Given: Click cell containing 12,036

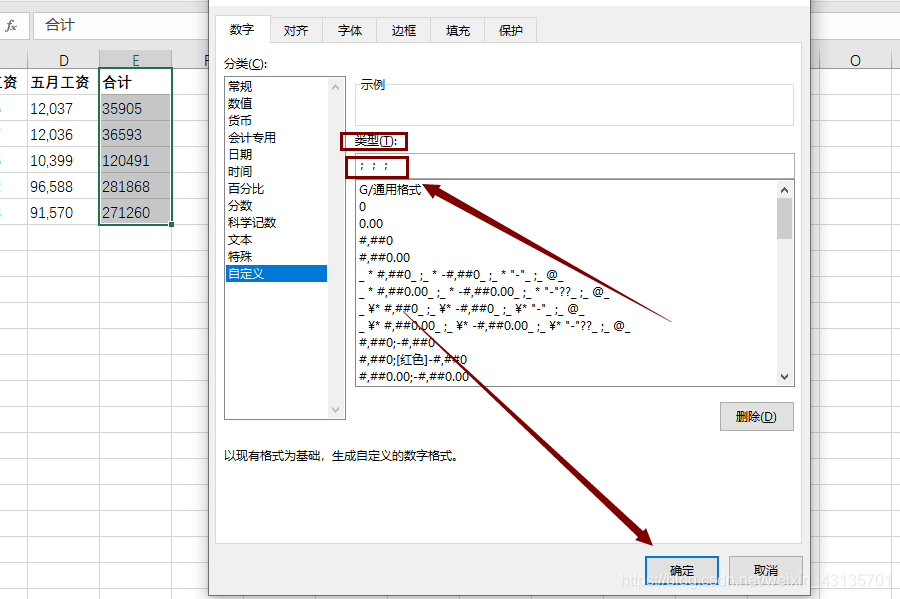Looking at the screenshot, I should coord(63,134).
